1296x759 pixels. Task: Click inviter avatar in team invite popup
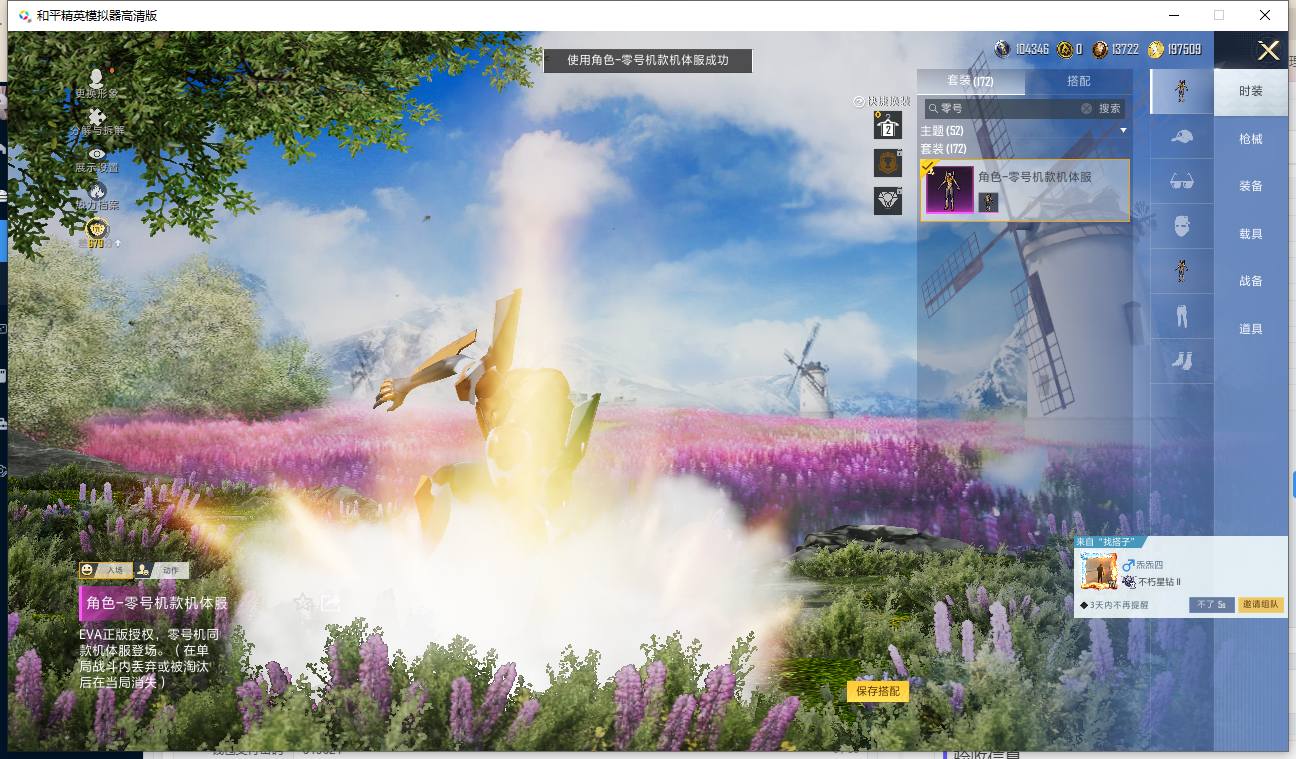[x=1099, y=571]
